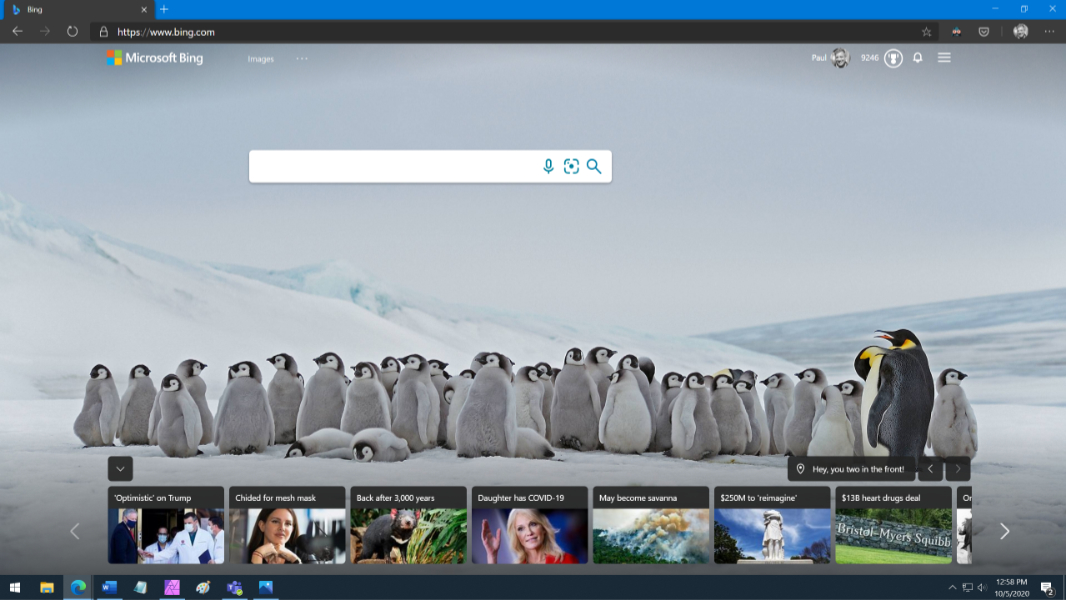Open Microsoft Rewards medal icon
This screenshot has width=1066, height=600.
tap(893, 58)
